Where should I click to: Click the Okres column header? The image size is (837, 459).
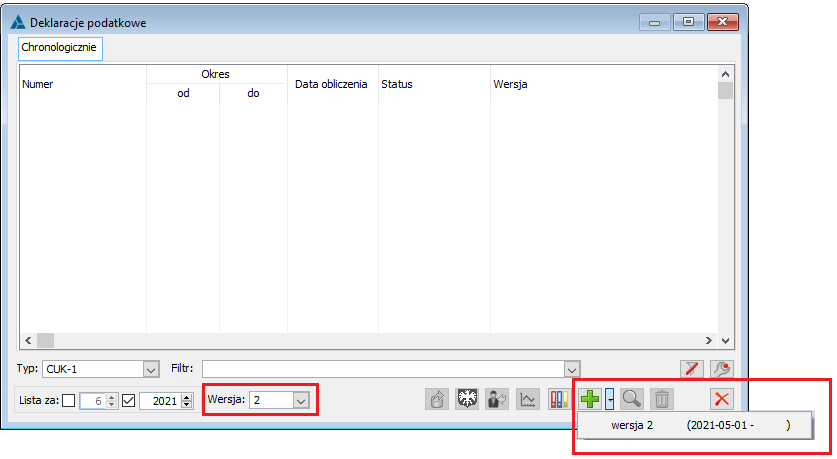(x=216, y=74)
